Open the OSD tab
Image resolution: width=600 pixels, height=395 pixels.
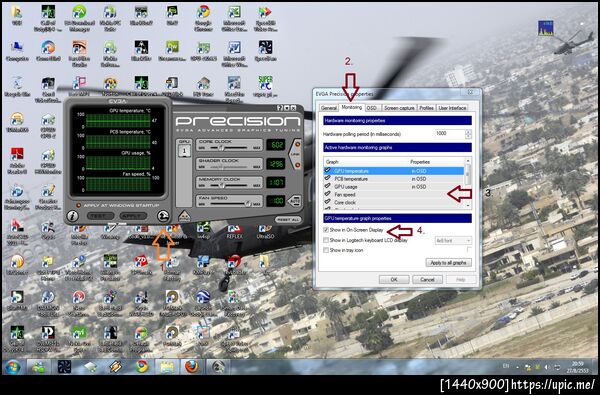(x=372, y=108)
